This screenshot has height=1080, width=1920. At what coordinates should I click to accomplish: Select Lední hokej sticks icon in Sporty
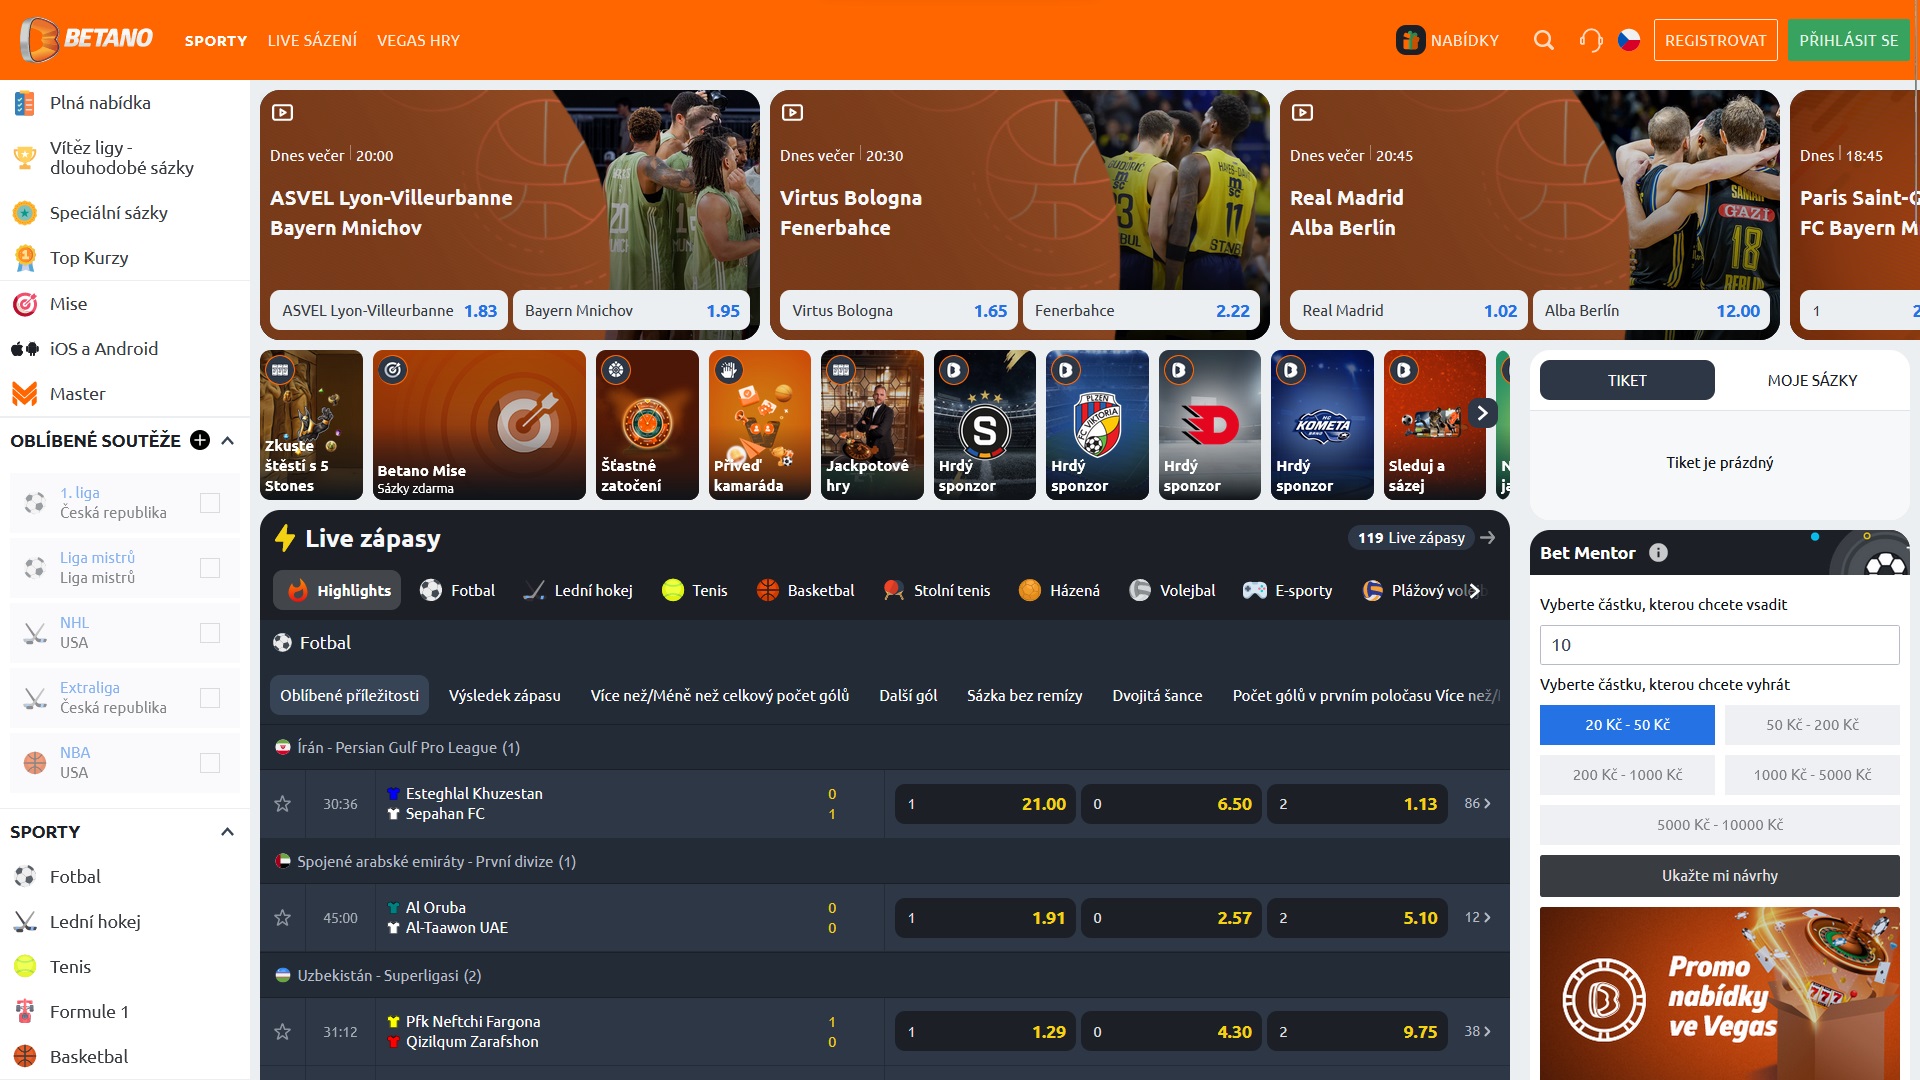(x=25, y=922)
